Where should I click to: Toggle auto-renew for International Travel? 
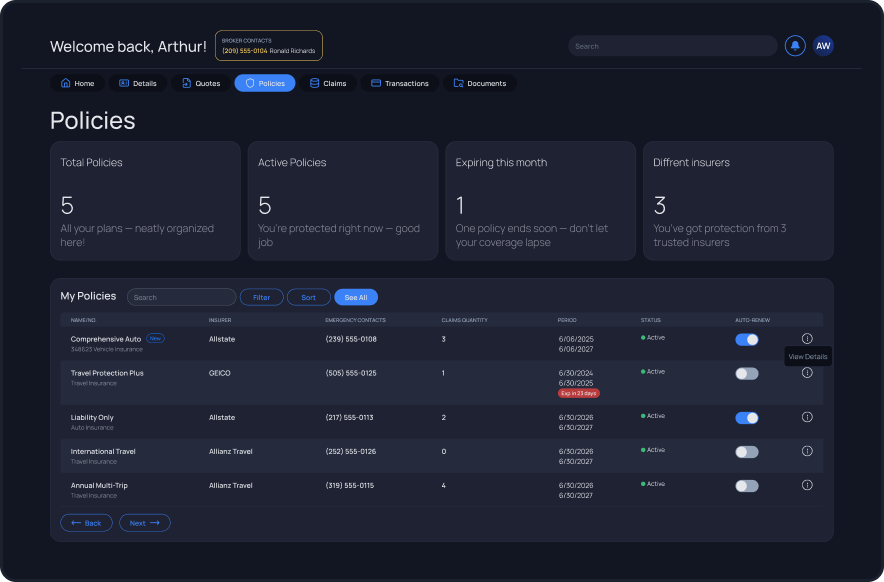point(747,452)
